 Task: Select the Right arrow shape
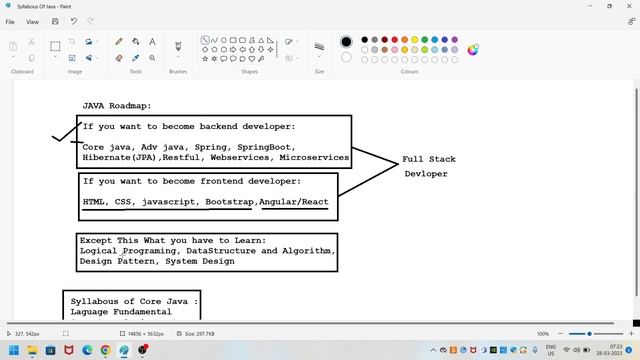[x=233, y=49]
